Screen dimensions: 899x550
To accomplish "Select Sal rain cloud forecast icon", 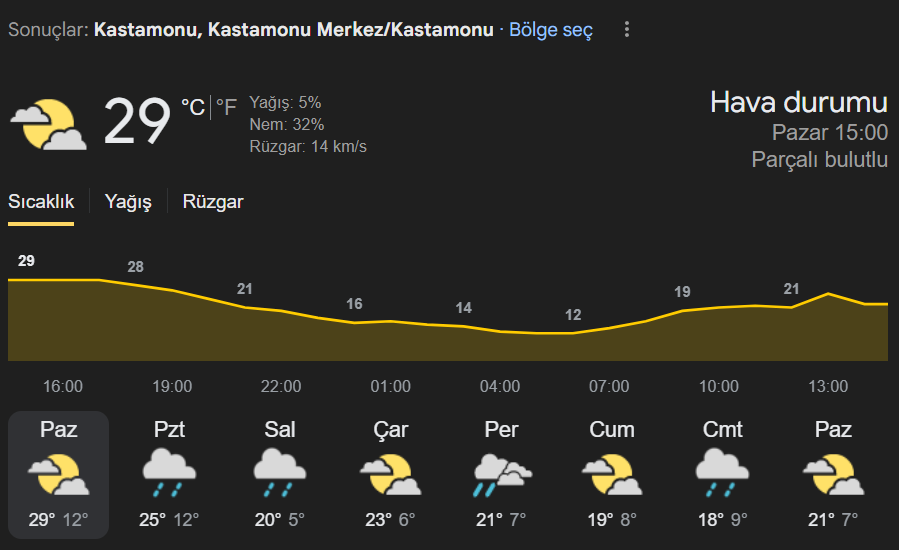I will coord(280,473).
